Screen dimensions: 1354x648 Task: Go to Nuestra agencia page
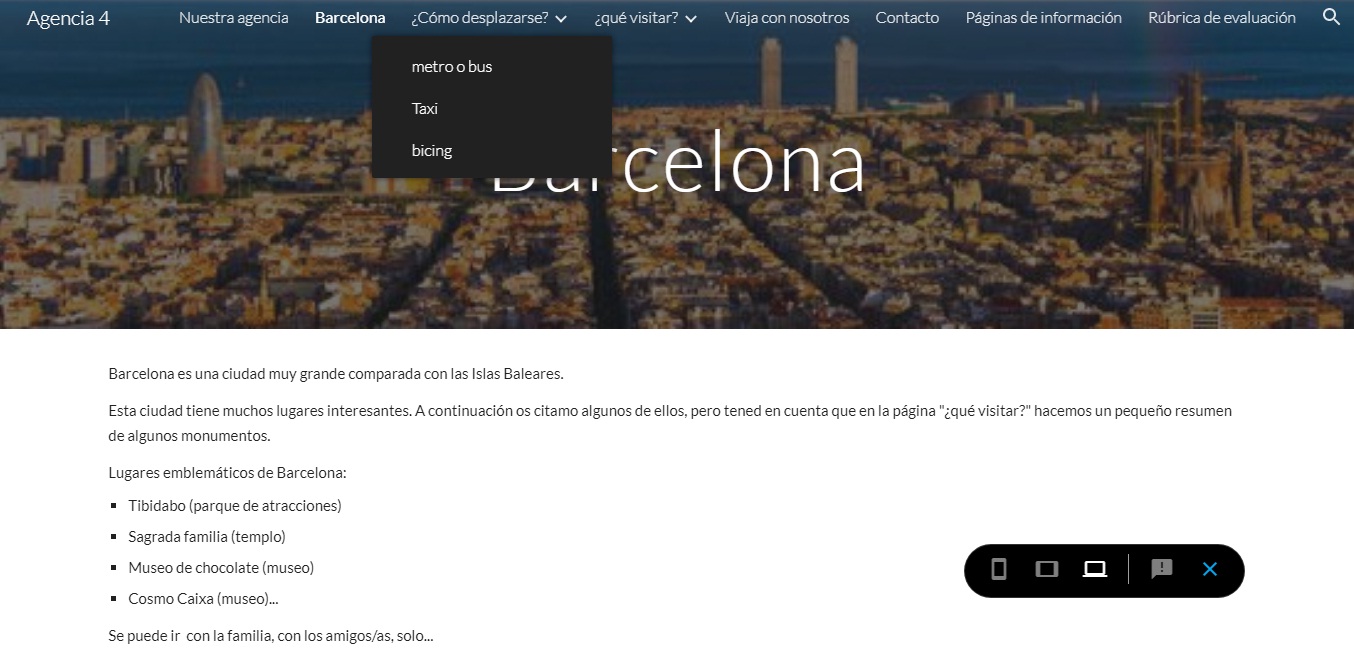pyautogui.click(x=234, y=18)
